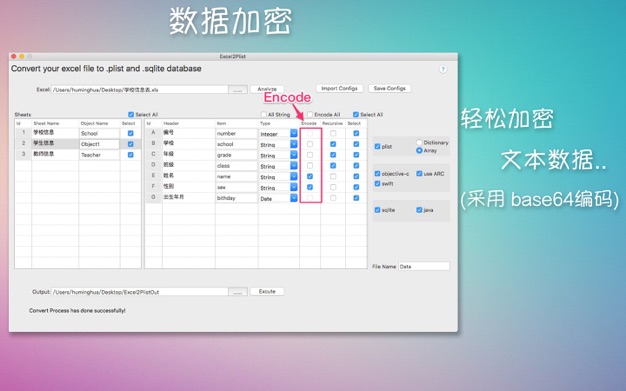
Task: Disable Recursive for the school row
Action: pos(333,144)
